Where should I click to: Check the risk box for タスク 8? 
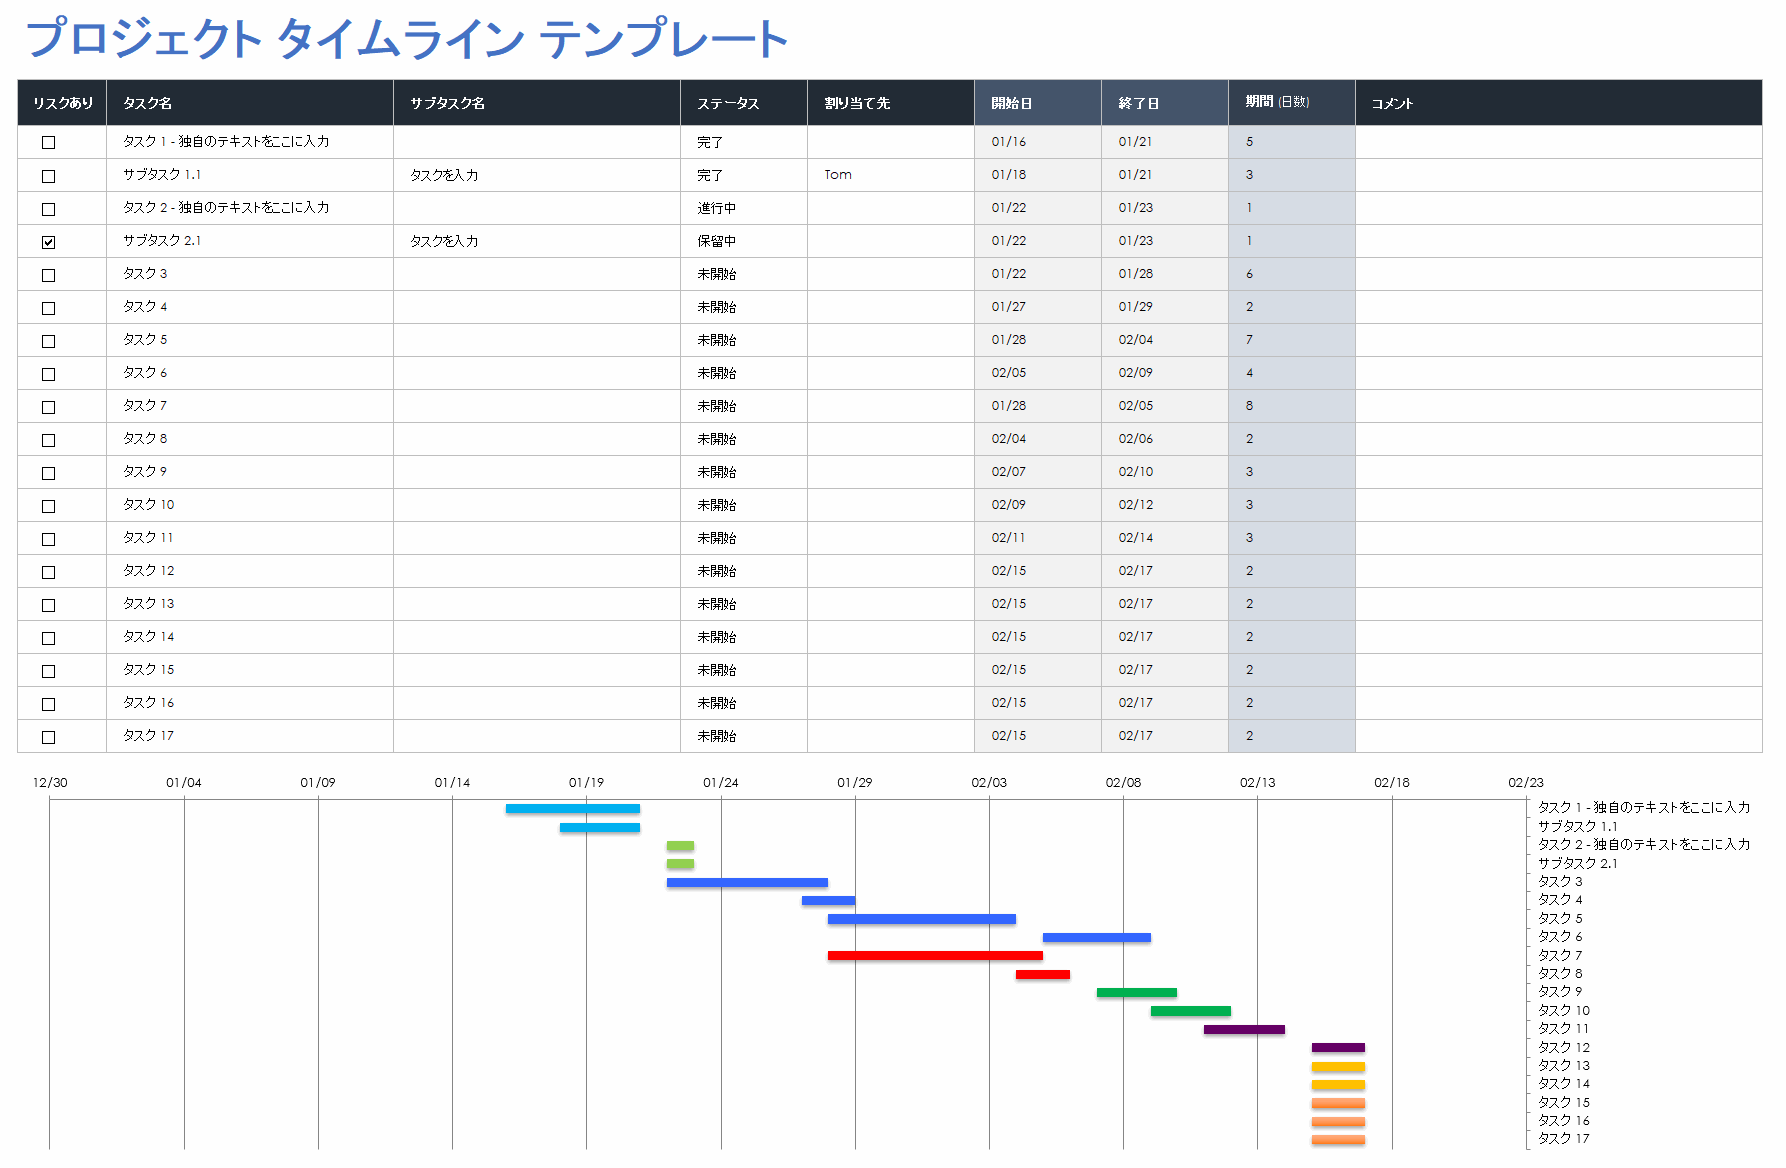[x=48, y=439]
